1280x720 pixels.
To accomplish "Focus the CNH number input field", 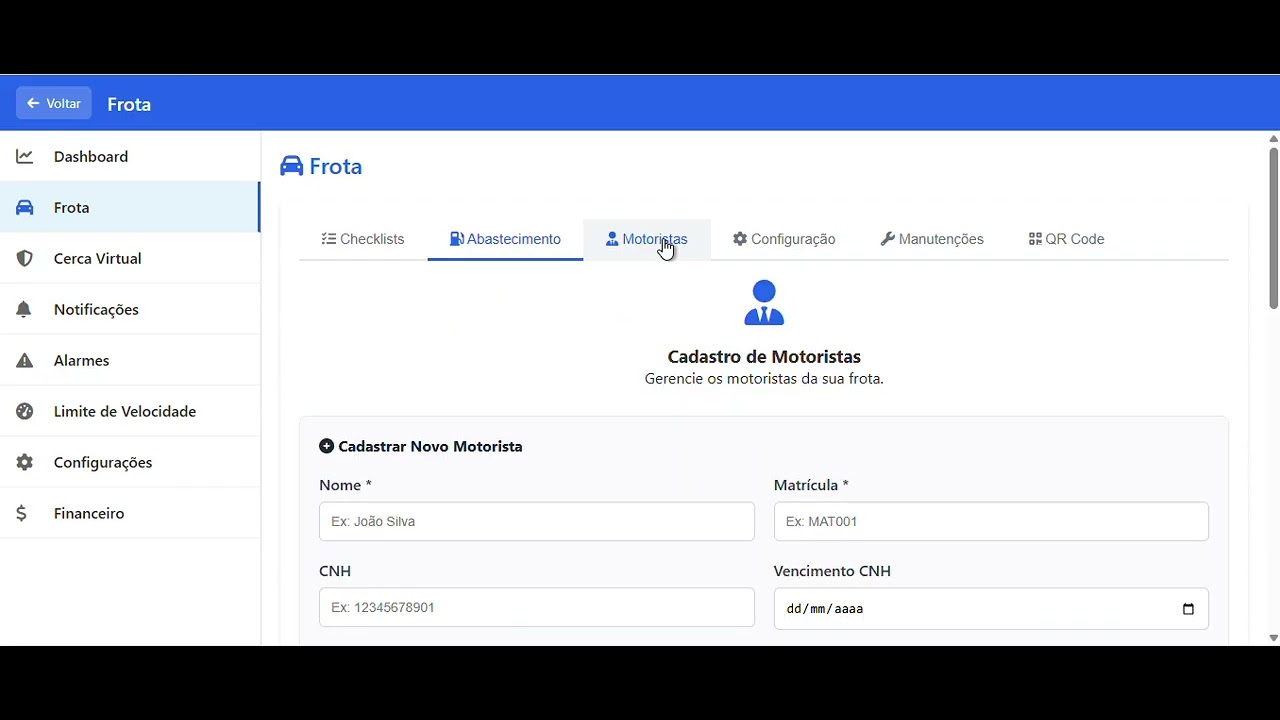I will [537, 607].
